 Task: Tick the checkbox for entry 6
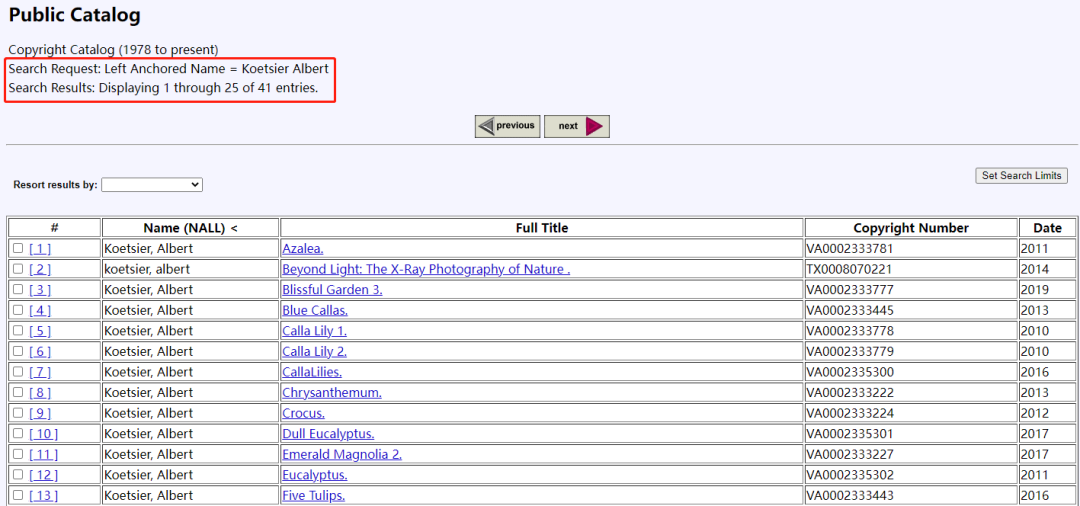[x=18, y=352]
